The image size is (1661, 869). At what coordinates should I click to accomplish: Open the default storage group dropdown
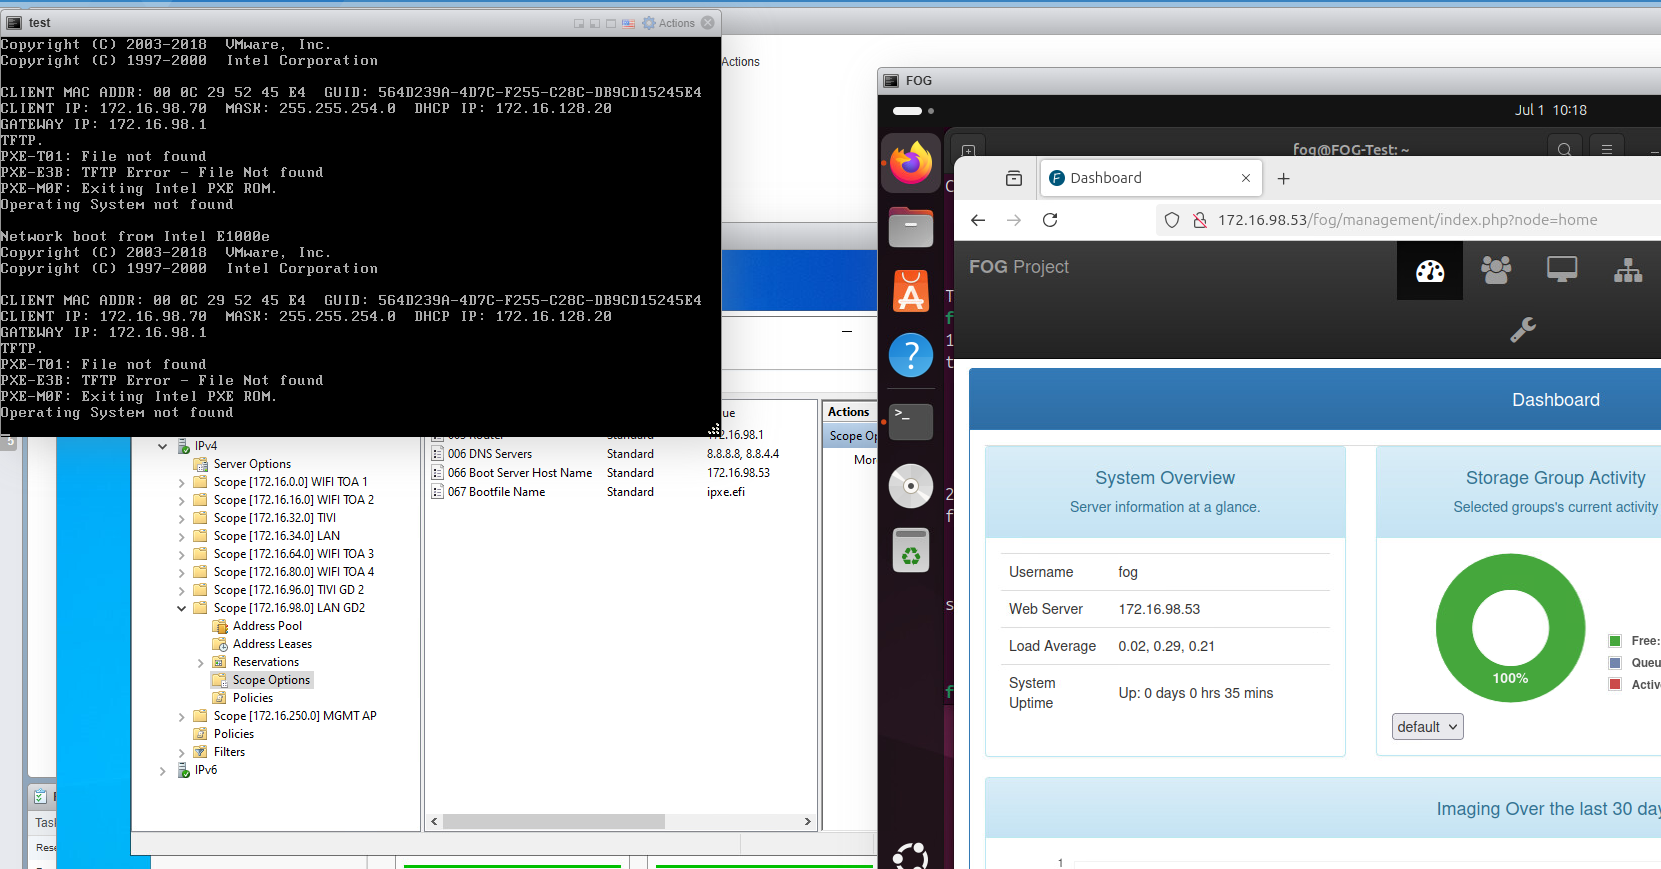point(1428,727)
